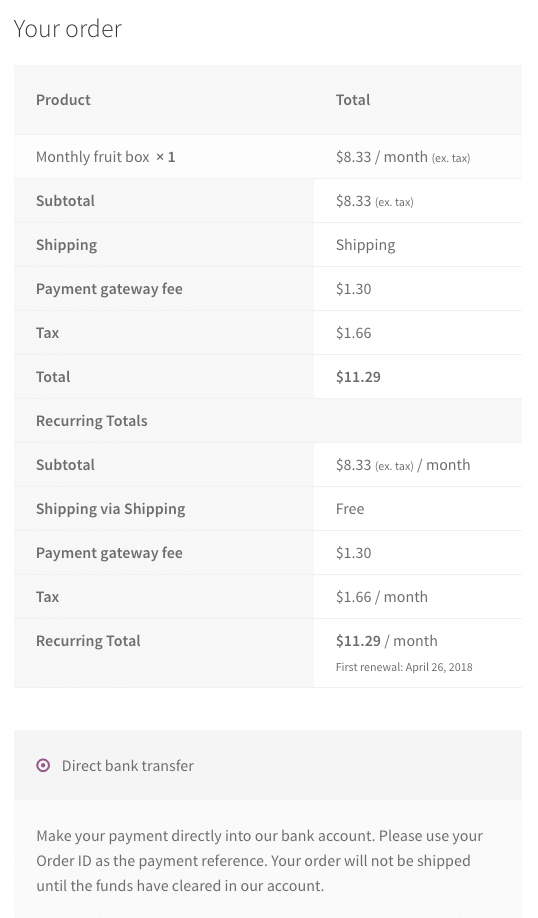Click the Shipping method value in first section

click(x=365, y=245)
